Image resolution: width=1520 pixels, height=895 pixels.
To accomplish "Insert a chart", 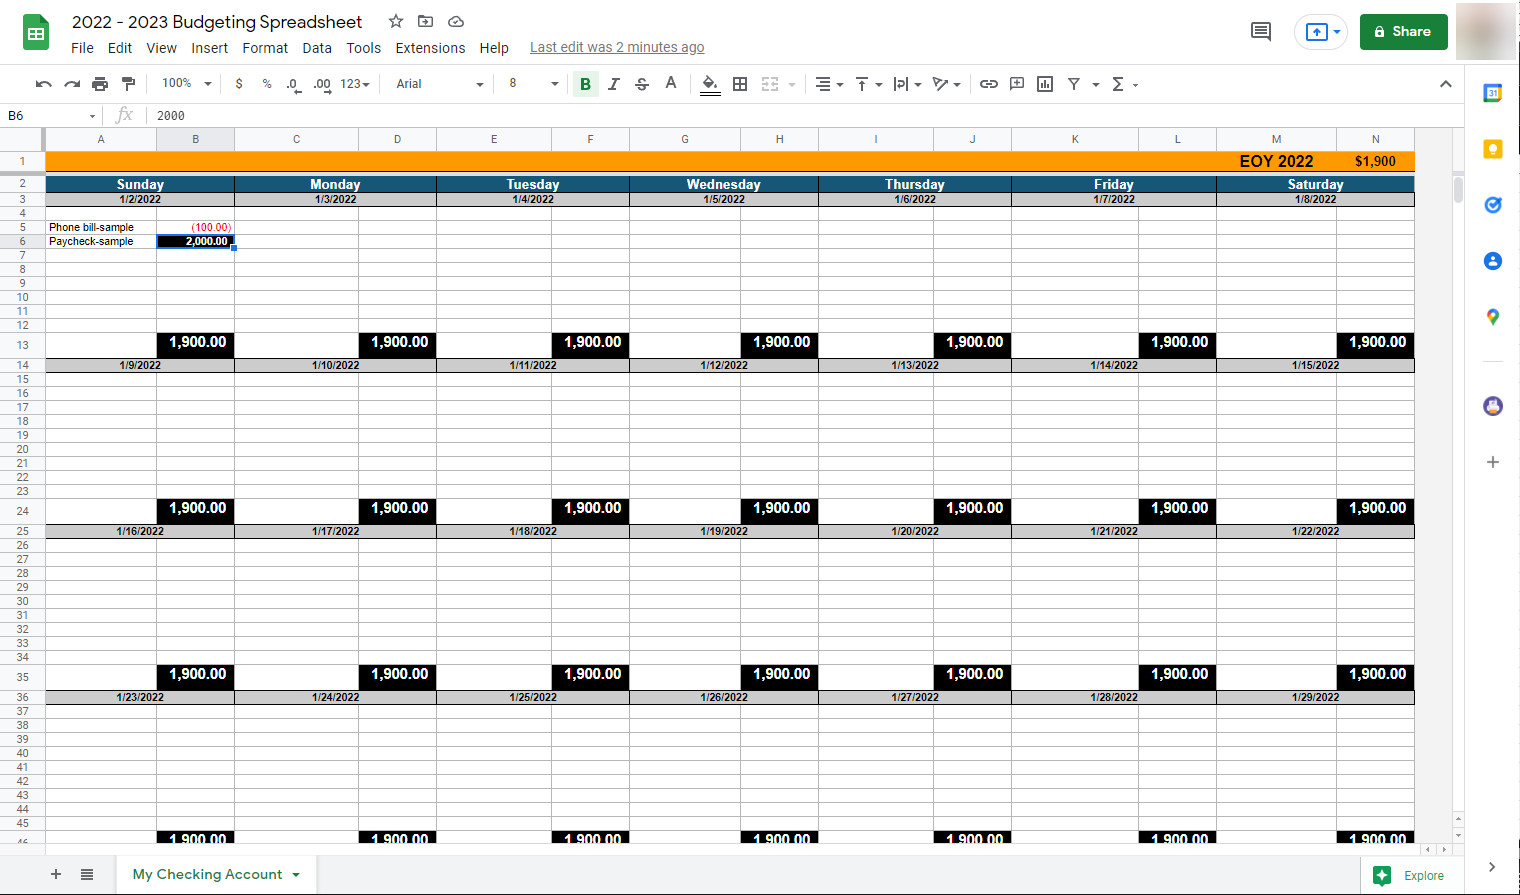I will (1045, 84).
